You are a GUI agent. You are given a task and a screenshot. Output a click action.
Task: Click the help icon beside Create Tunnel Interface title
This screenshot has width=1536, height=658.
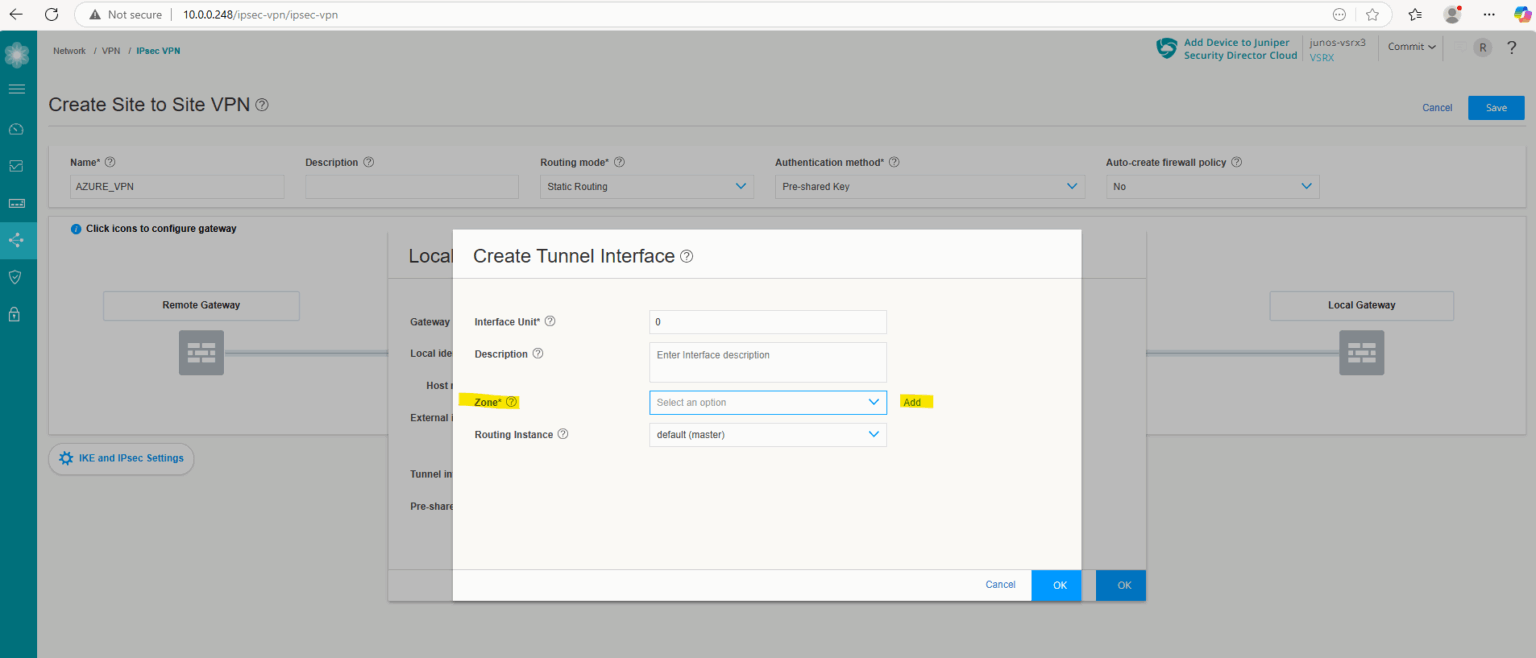coord(686,256)
